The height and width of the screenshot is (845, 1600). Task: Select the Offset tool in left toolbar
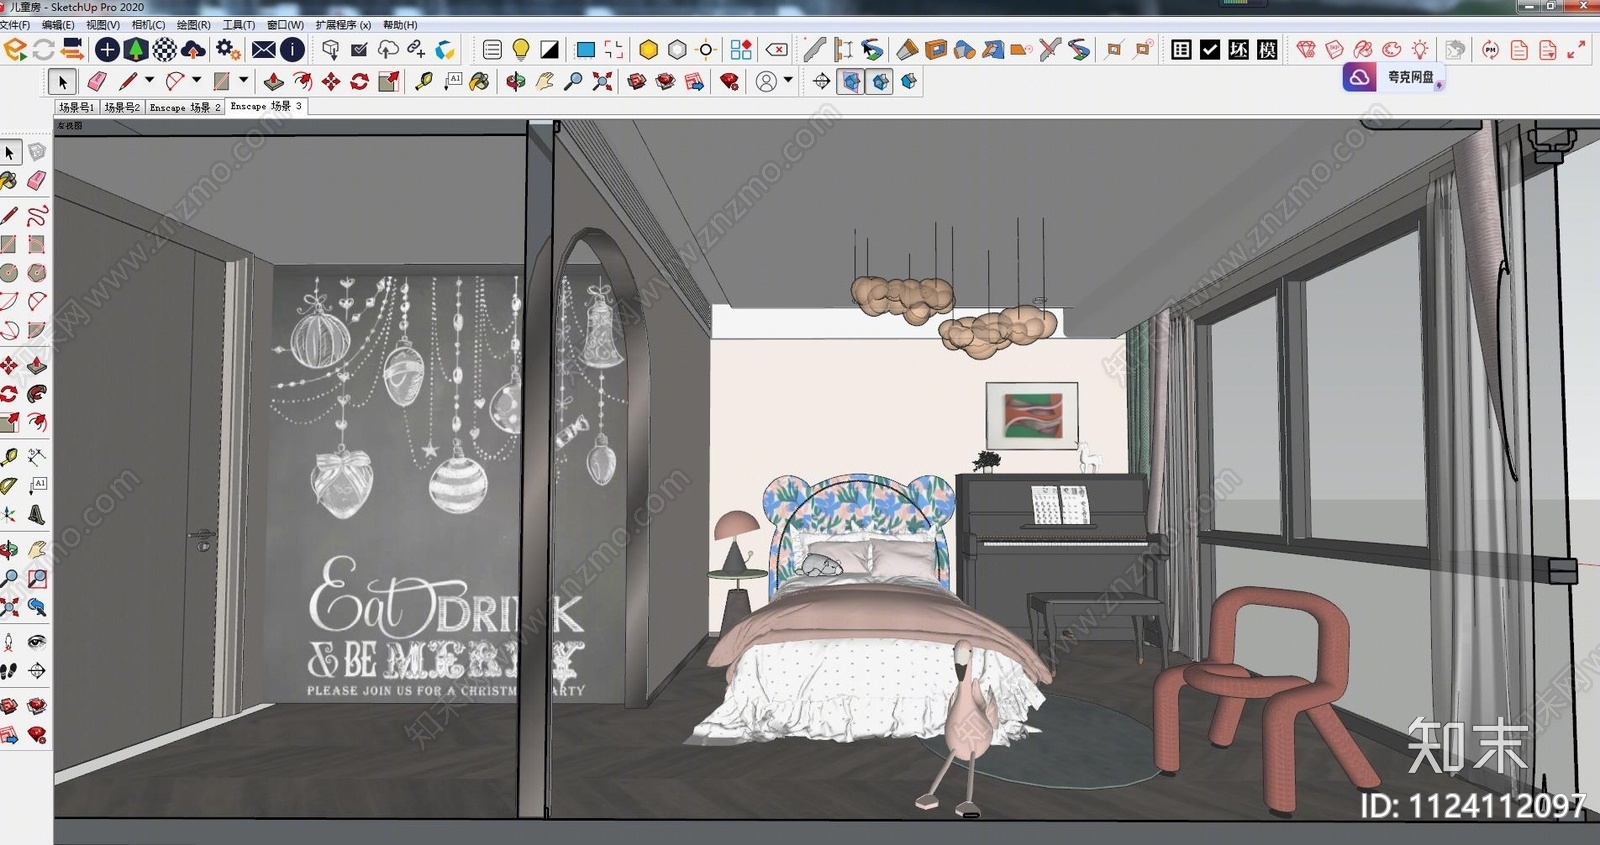tap(37, 421)
